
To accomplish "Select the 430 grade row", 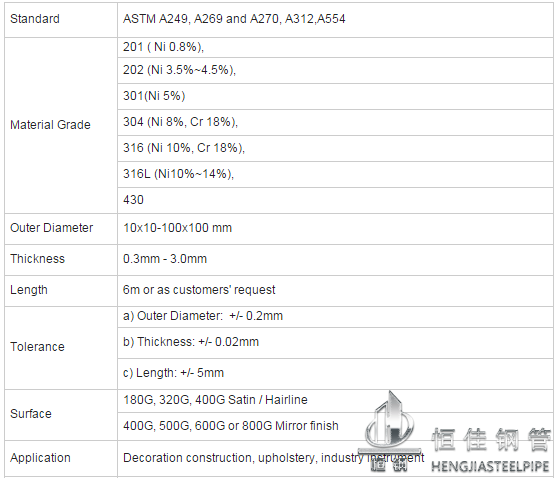I will pos(335,200).
